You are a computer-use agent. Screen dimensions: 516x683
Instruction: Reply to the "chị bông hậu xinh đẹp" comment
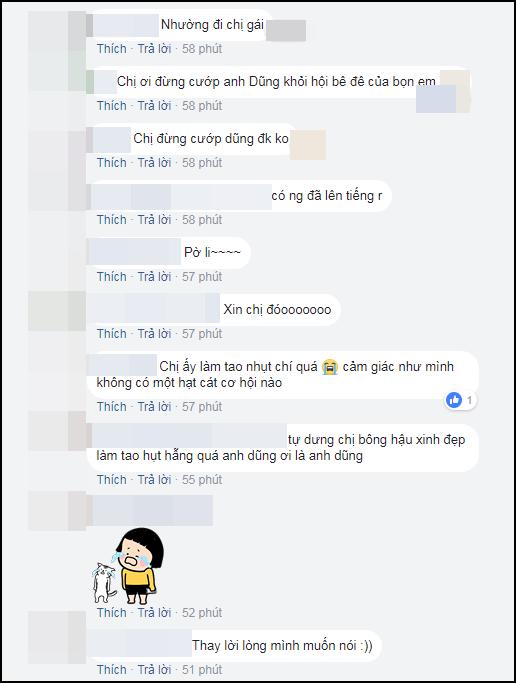tap(155, 480)
